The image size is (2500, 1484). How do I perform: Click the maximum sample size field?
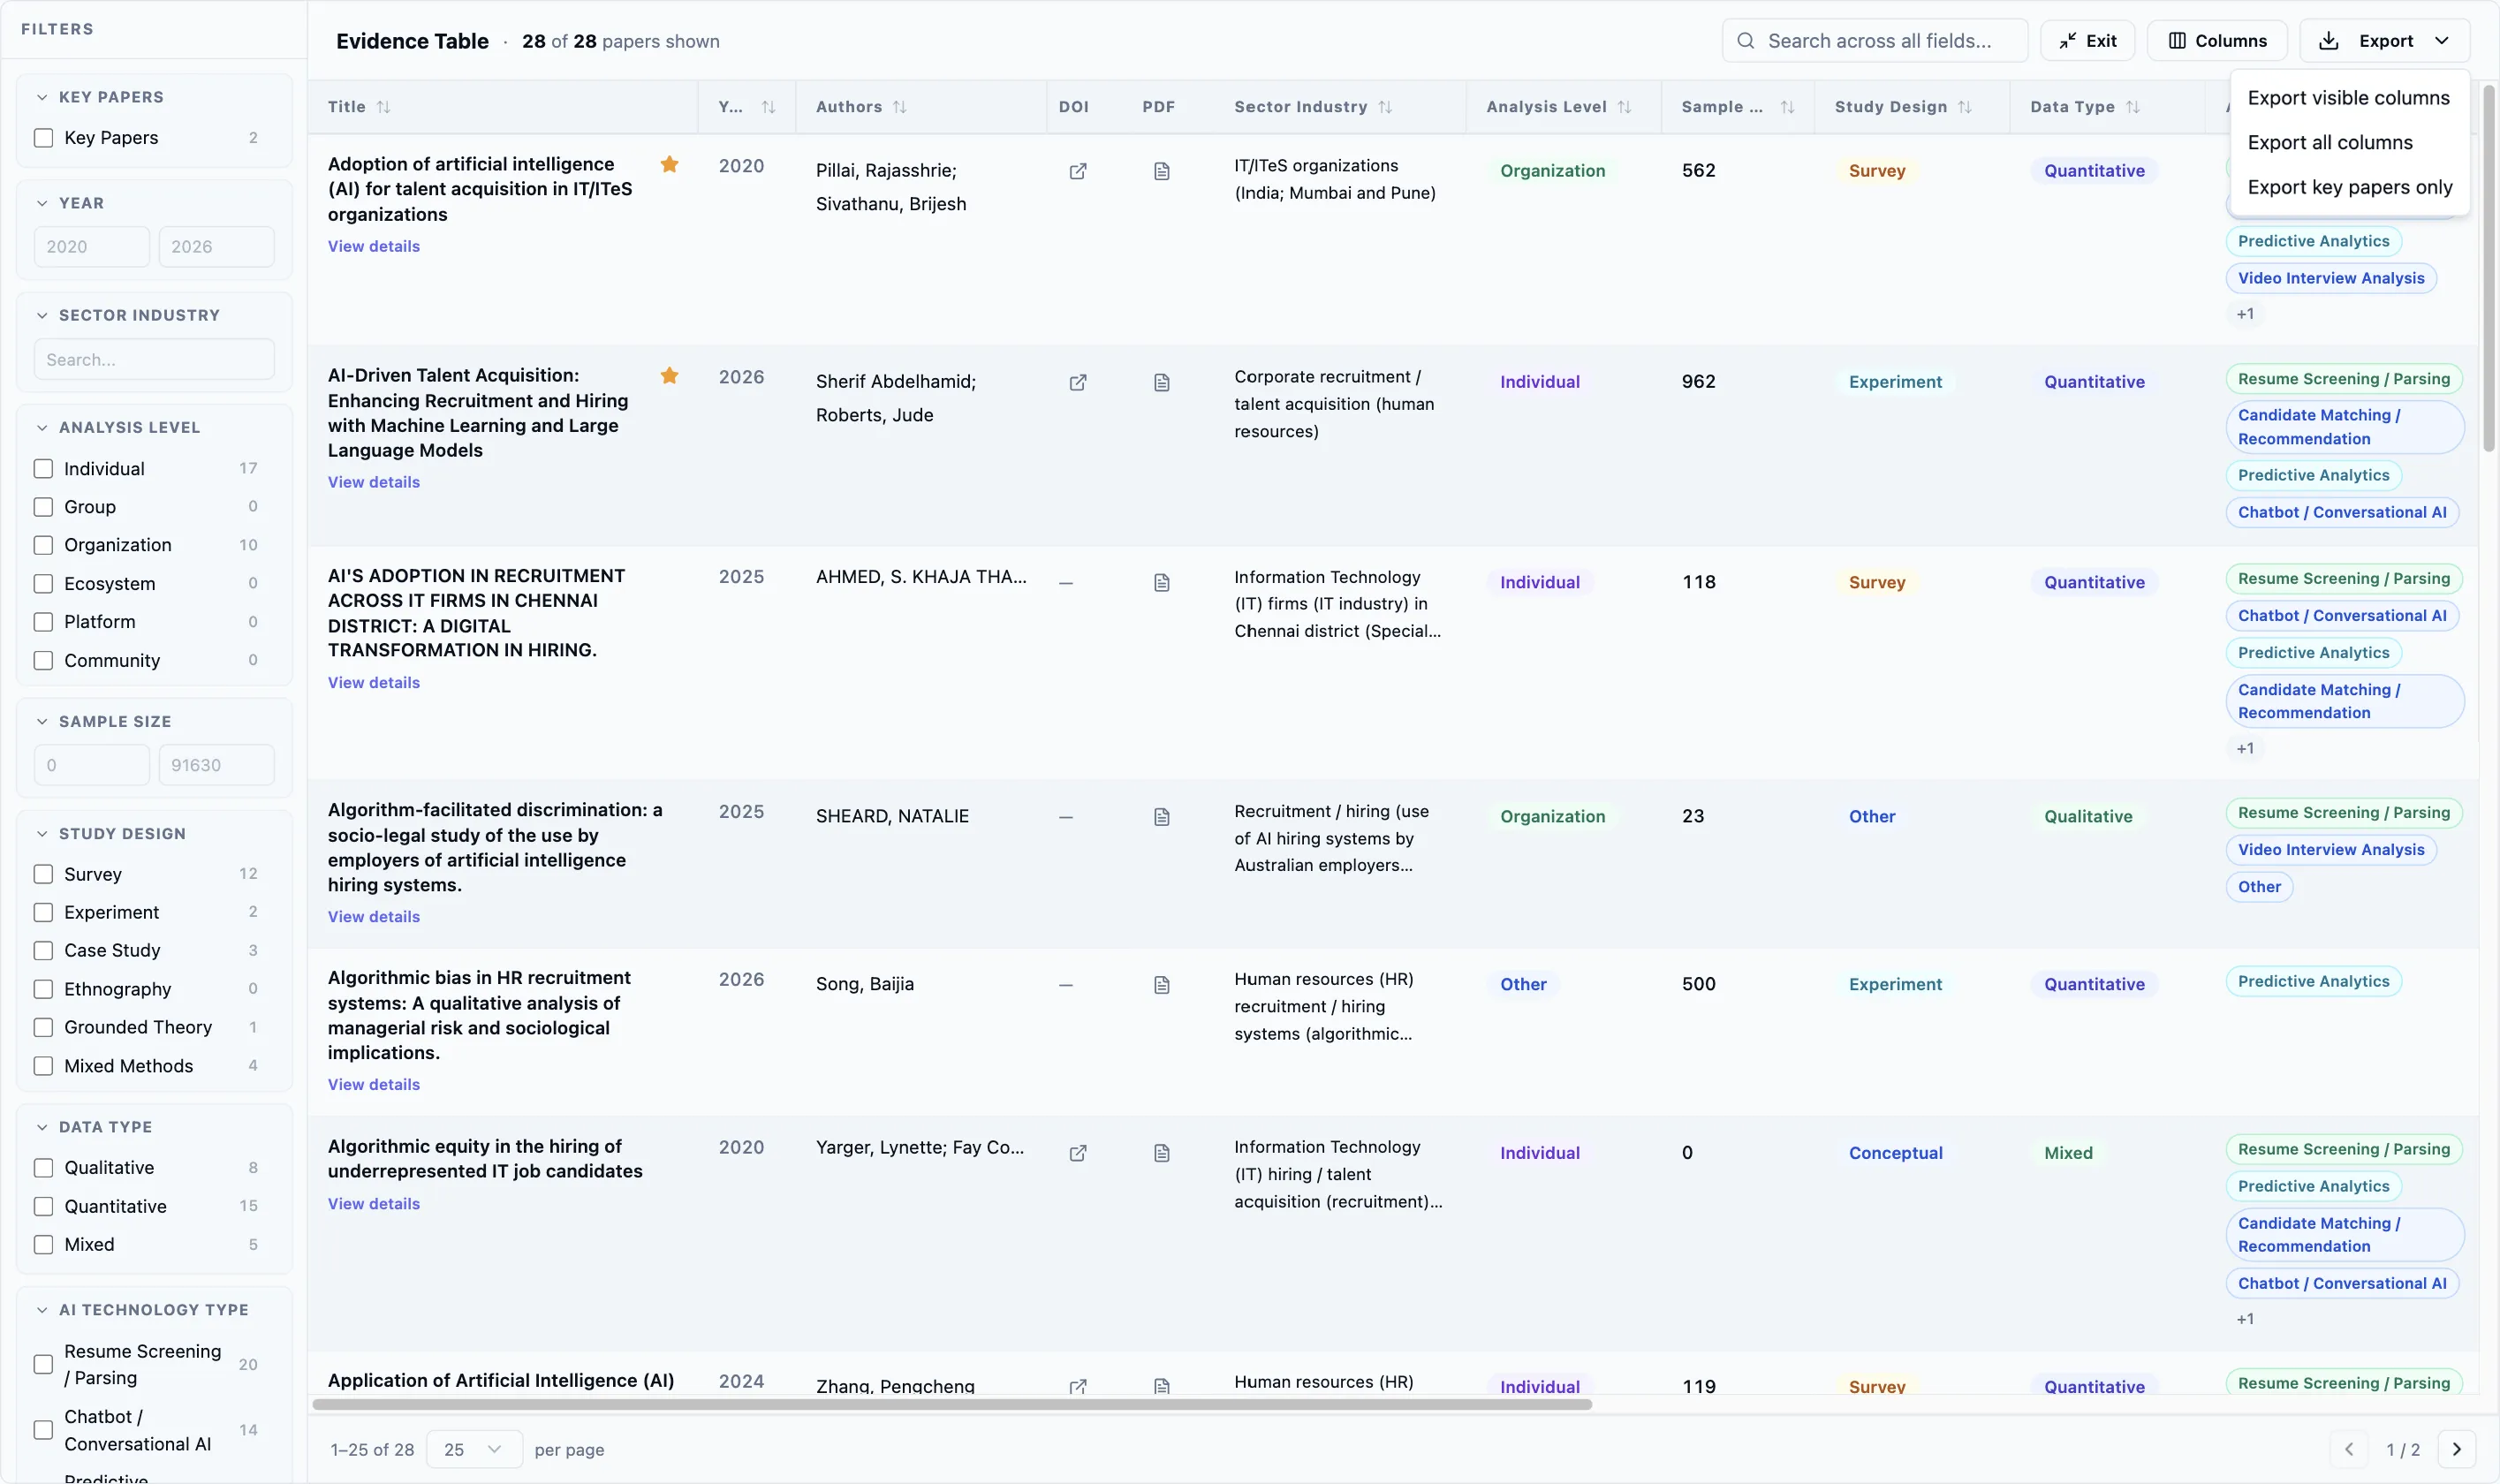pyautogui.click(x=216, y=765)
